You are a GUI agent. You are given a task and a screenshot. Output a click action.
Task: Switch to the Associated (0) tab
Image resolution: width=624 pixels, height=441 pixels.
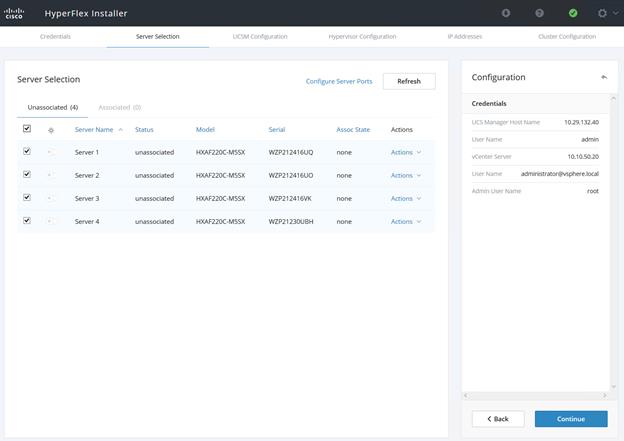[120, 107]
